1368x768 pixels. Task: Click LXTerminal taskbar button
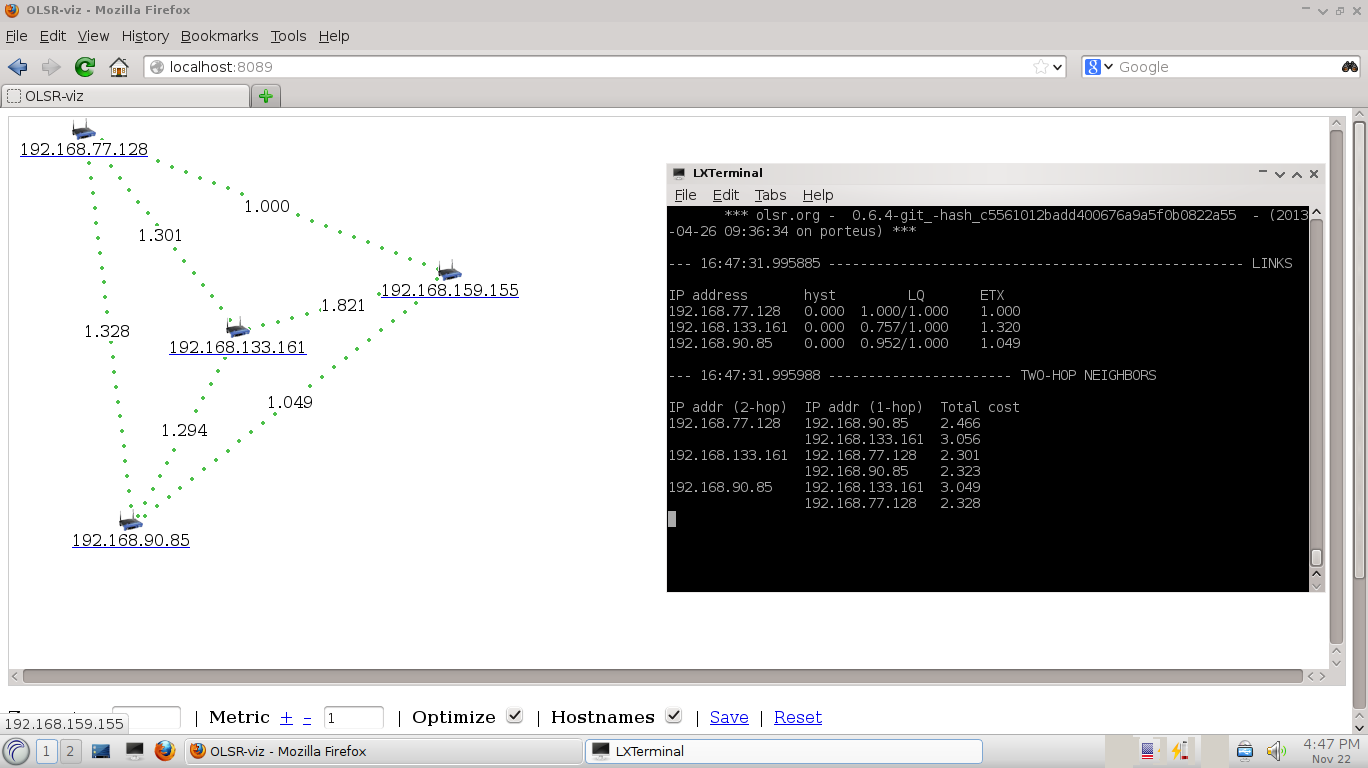click(784, 751)
